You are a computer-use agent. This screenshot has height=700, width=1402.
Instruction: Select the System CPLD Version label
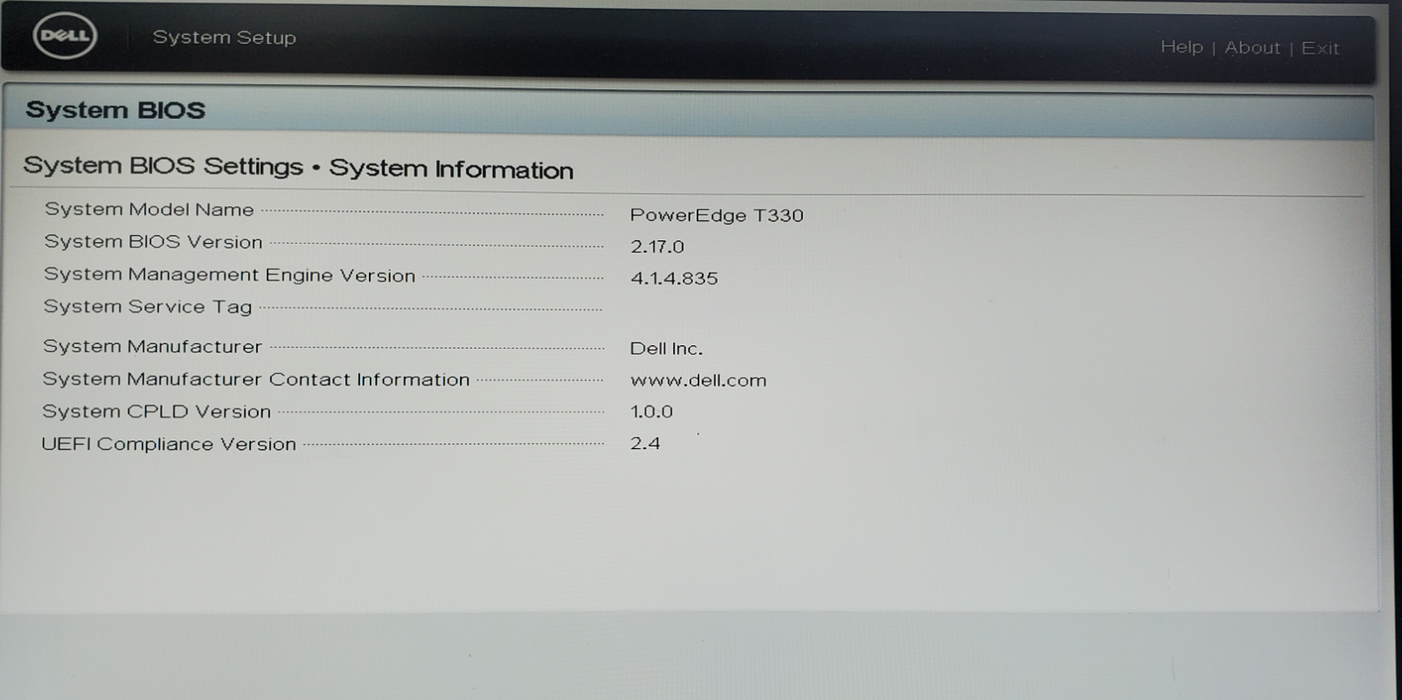click(156, 412)
